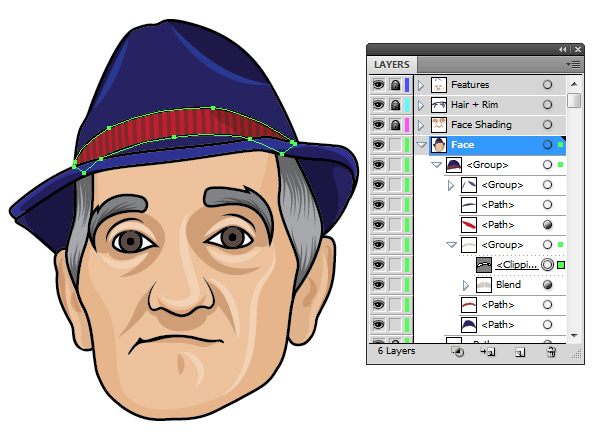
Task: Select the Features layer name
Action: pyautogui.click(x=470, y=85)
